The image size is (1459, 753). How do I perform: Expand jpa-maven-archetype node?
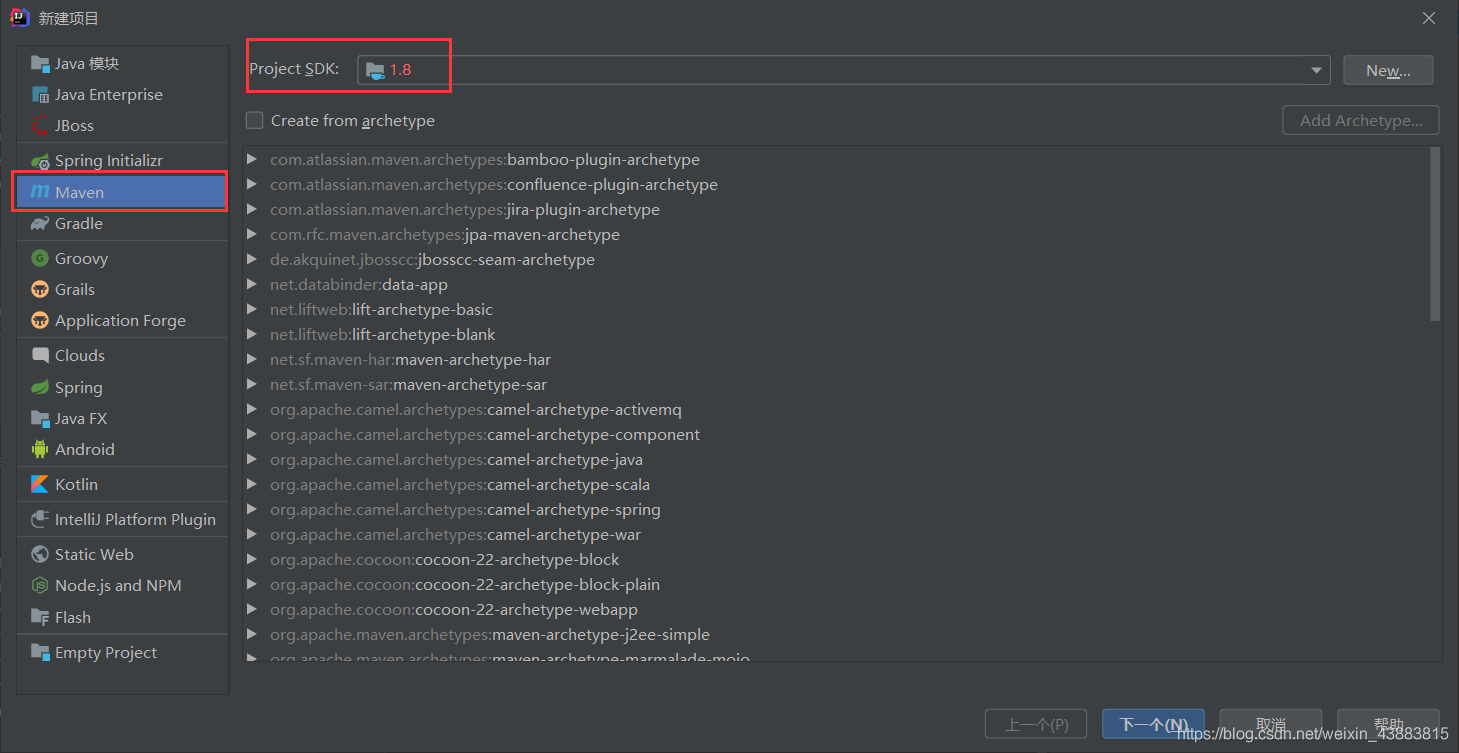click(x=252, y=235)
